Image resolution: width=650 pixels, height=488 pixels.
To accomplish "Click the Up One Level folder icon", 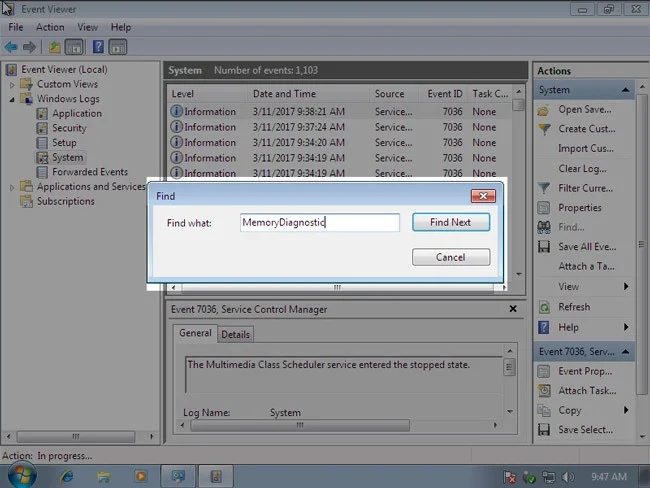I will (x=54, y=47).
